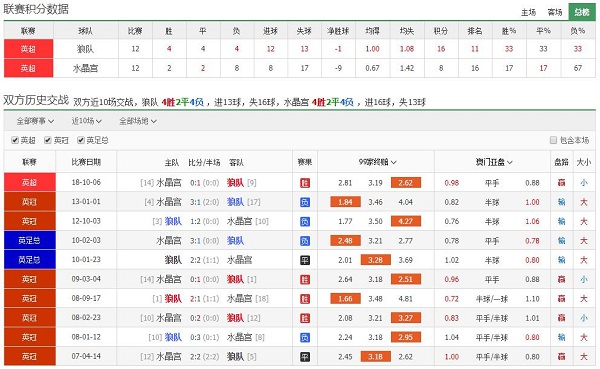Open the 全部赛事 dropdown
600x369 pixels.
tap(35, 121)
